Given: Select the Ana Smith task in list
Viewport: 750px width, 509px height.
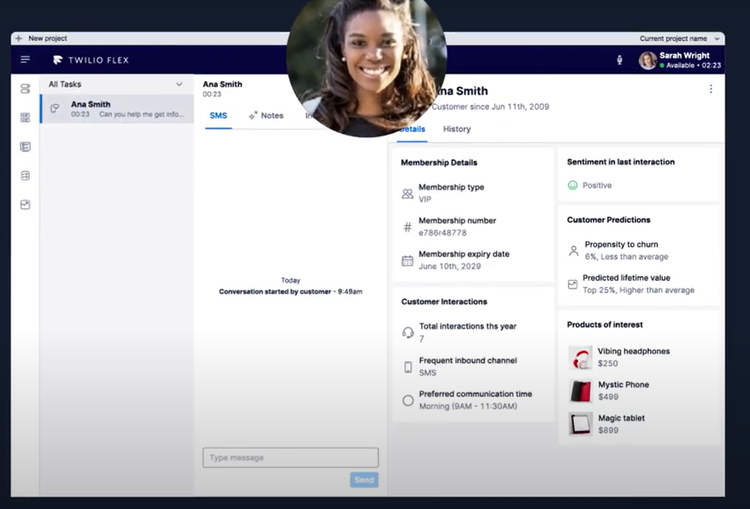Looking at the screenshot, I should coord(116,109).
